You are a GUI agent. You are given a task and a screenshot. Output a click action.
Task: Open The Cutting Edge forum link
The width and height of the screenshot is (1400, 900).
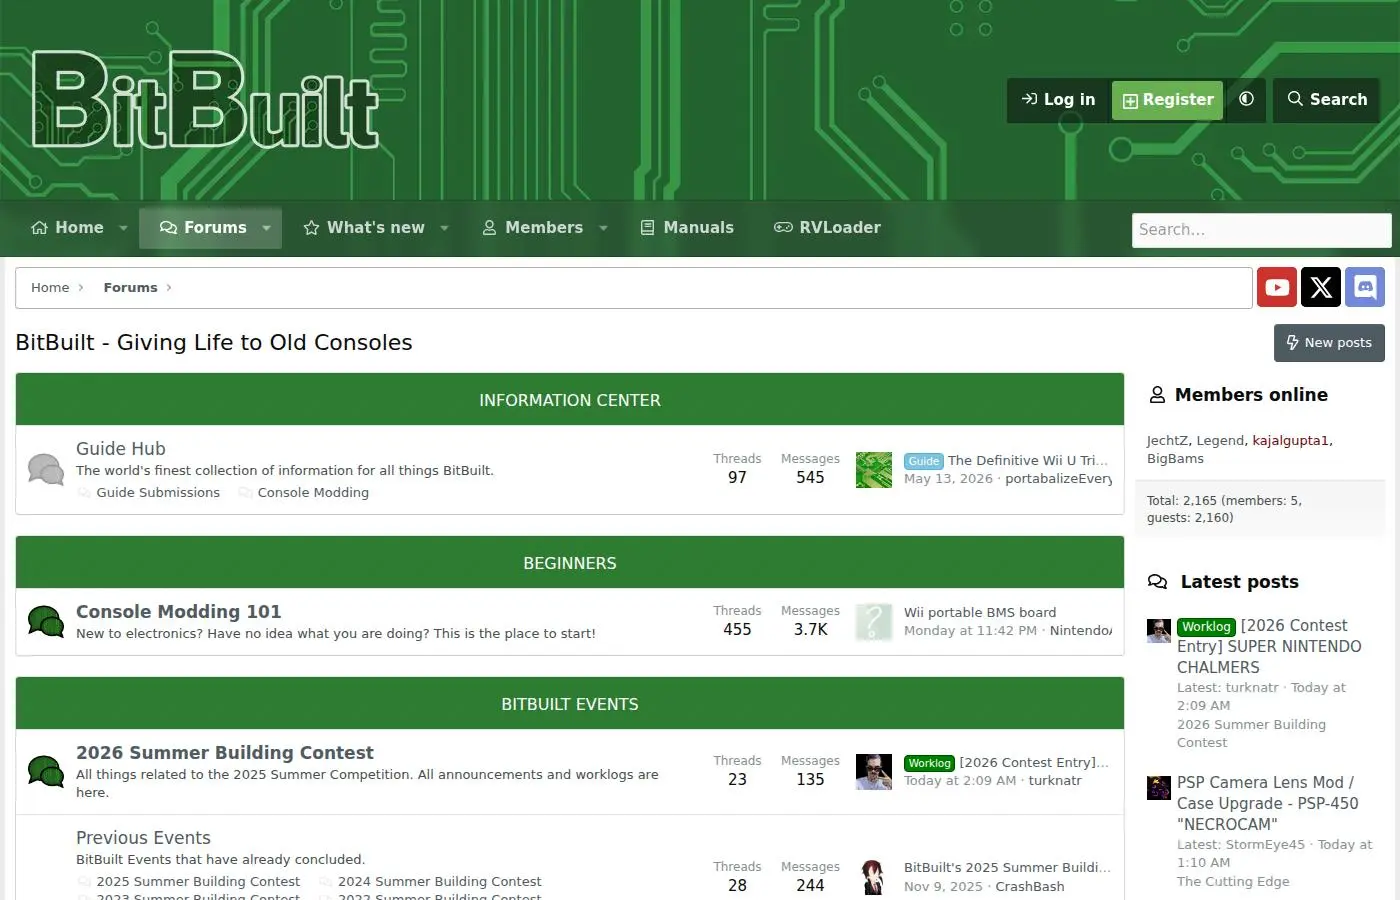[x=1233, y=882]
